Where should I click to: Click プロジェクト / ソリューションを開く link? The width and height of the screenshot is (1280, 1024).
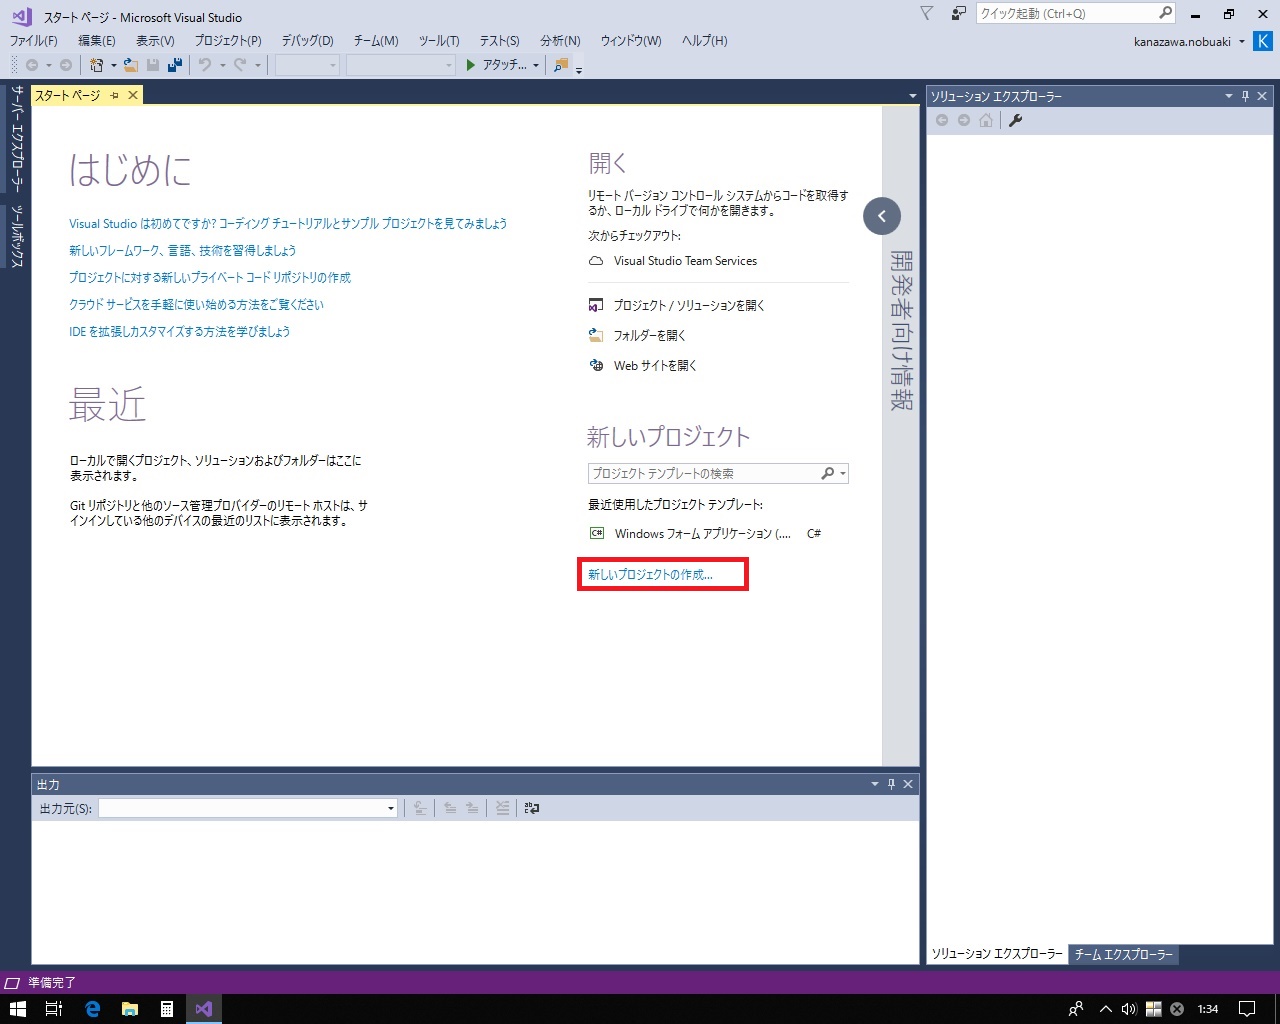pos(689,305)
